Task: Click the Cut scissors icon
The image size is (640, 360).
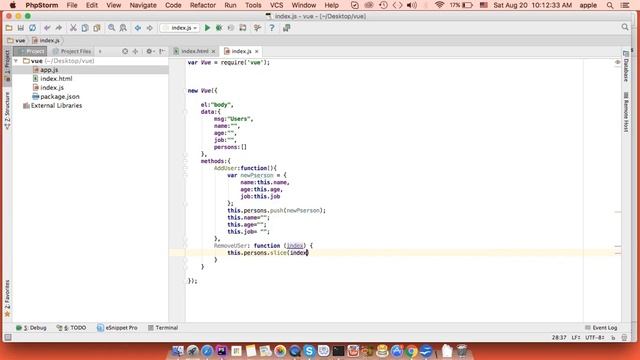Action: [73, 28]
